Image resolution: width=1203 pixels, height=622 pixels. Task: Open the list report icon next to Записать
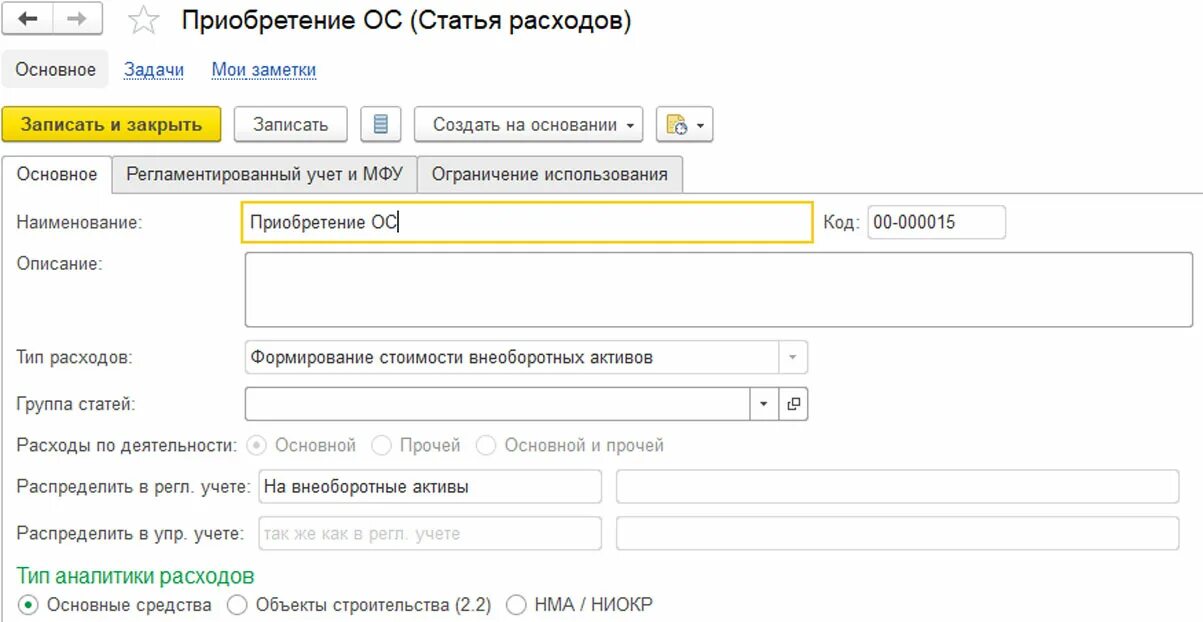coord(380,125)
